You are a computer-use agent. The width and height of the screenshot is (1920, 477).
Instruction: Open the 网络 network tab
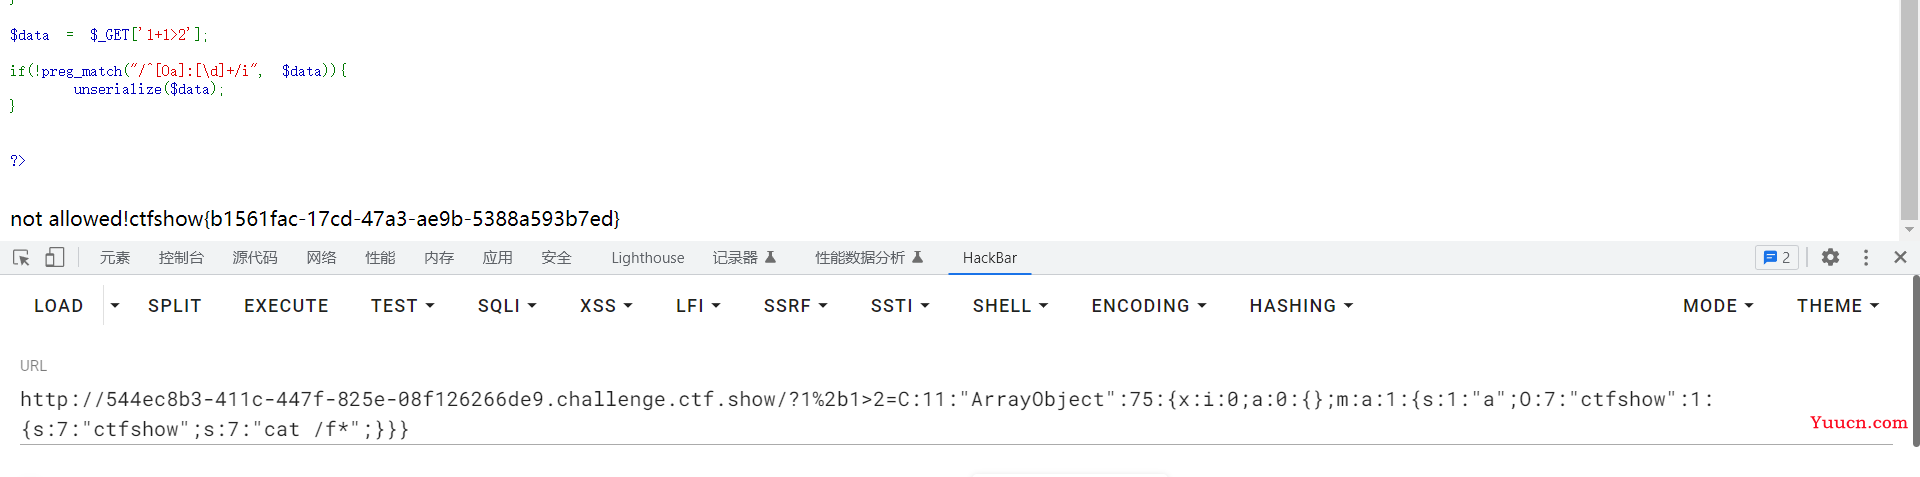click(321, 258)
